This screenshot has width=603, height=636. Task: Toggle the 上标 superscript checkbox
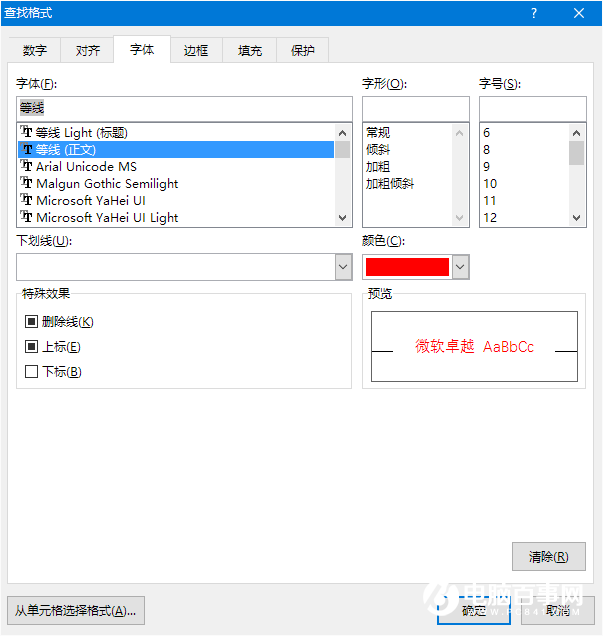tap(31, 347)
